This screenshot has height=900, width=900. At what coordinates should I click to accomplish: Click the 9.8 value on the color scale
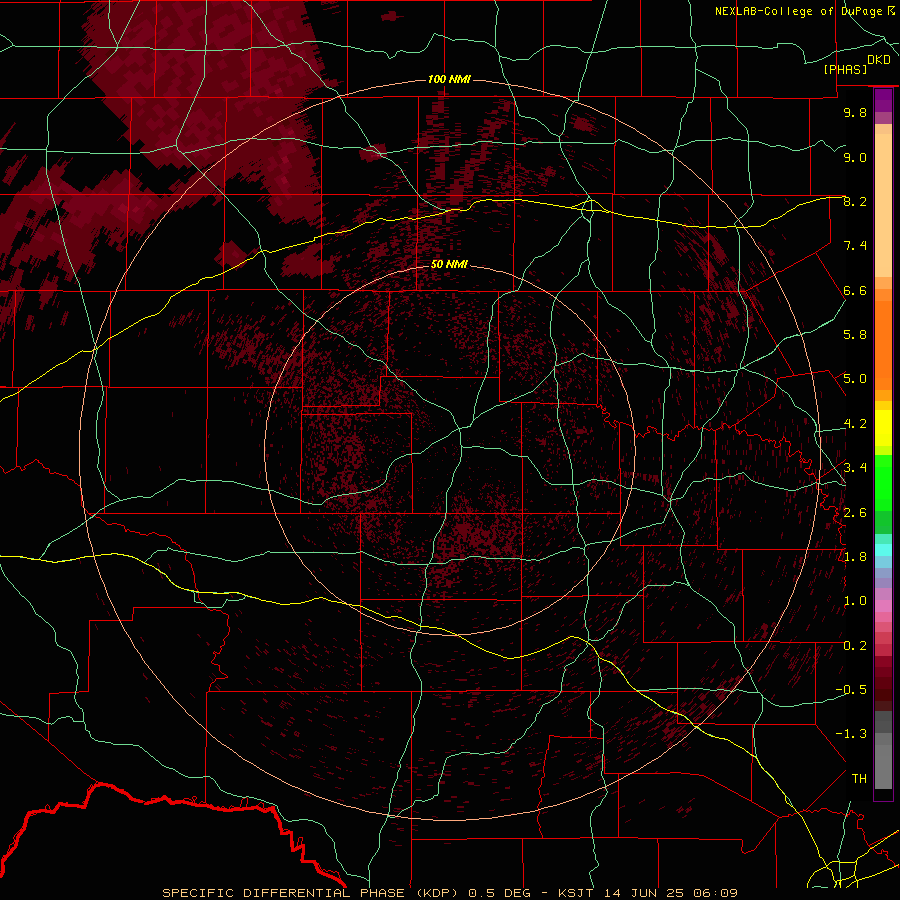(x=855, y=112)
